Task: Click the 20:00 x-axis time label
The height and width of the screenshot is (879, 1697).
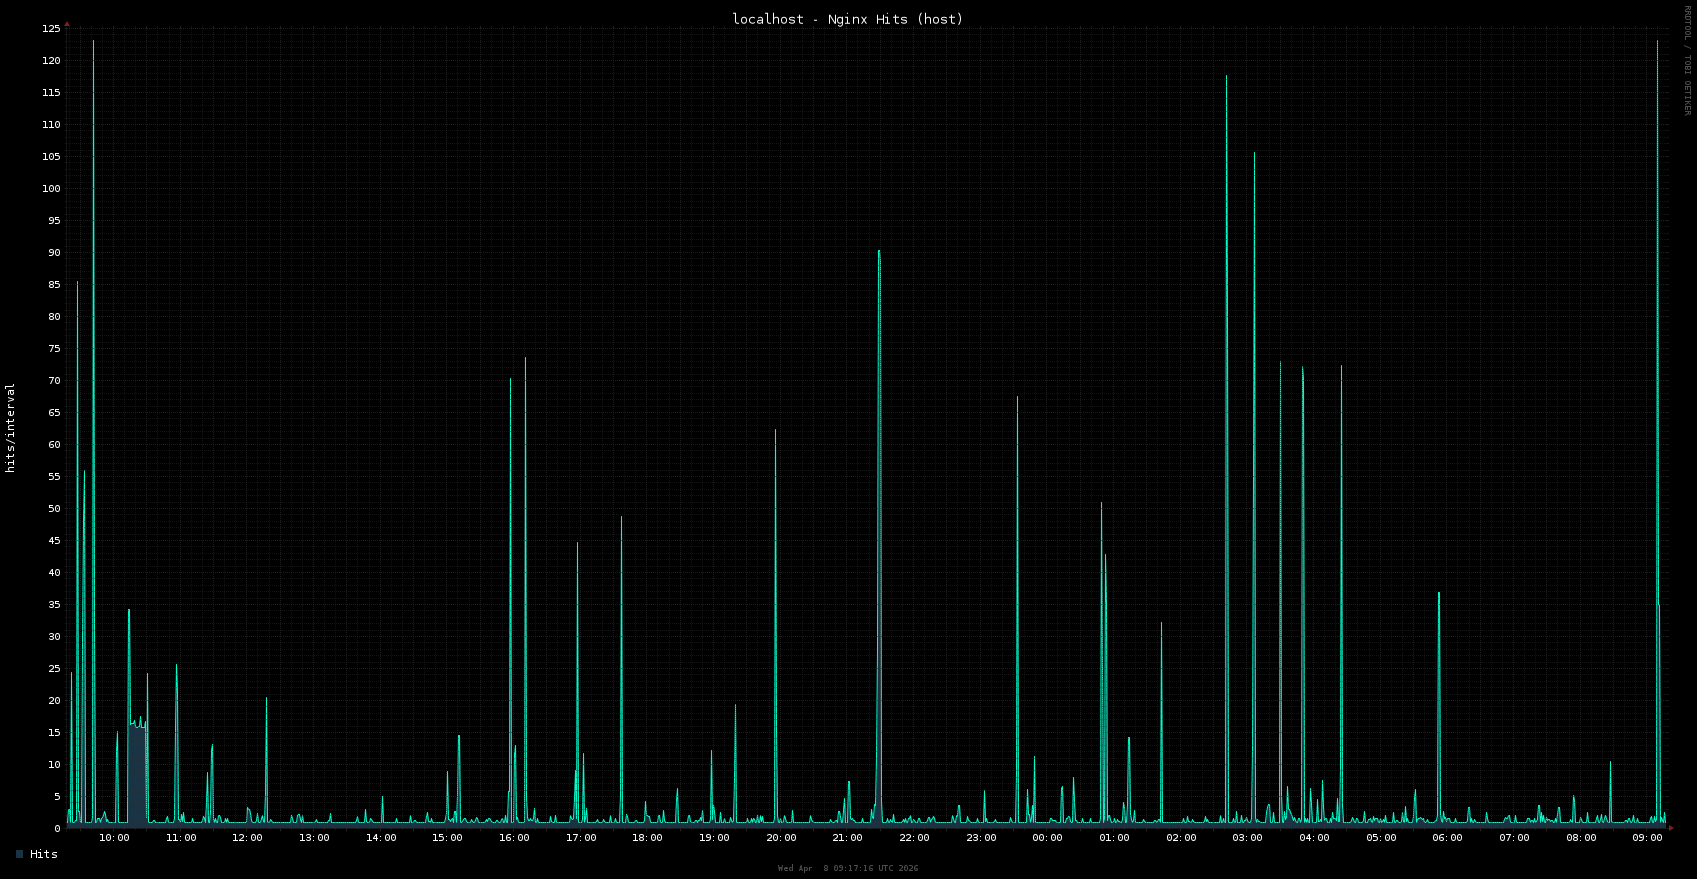Action: (781, 838)
